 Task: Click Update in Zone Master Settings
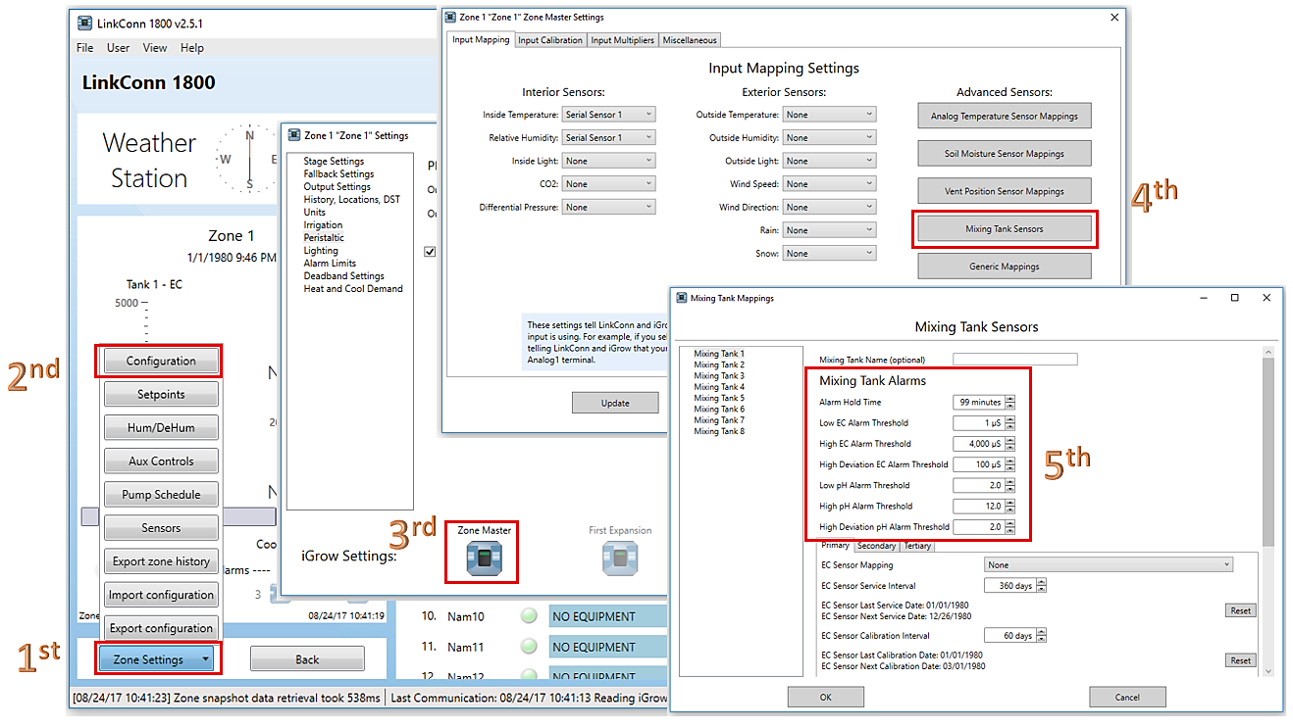(615, 403)
